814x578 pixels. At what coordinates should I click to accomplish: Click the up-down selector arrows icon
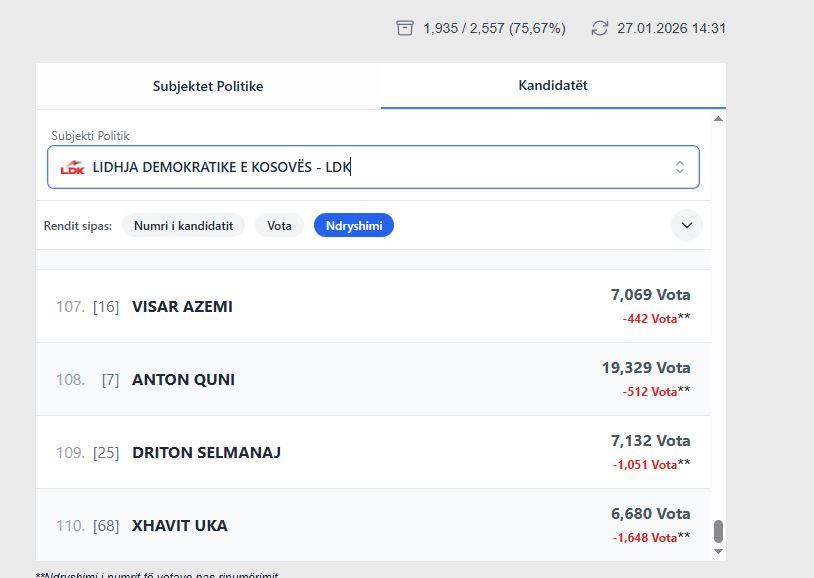tap(680, 167)
